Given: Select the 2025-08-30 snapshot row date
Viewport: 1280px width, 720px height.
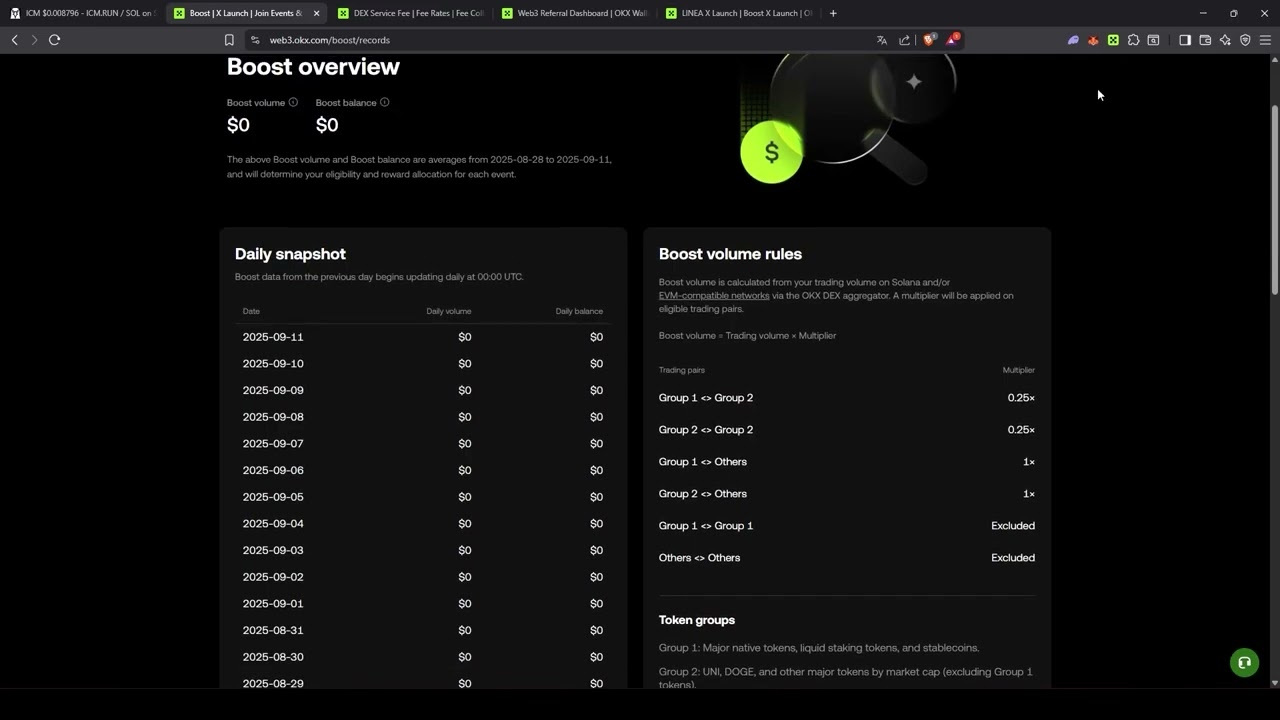Looking at the screenshot, I should (x=273, y=657).
